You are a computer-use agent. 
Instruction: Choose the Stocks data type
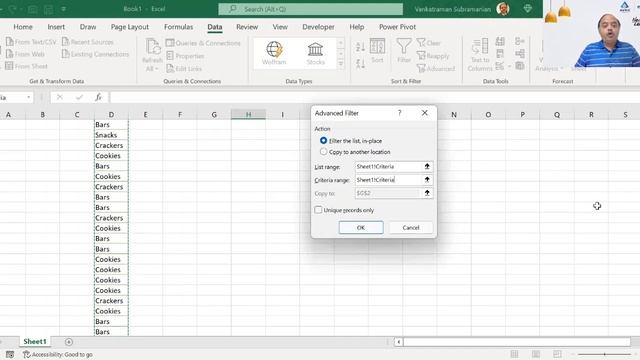(316, 53)
